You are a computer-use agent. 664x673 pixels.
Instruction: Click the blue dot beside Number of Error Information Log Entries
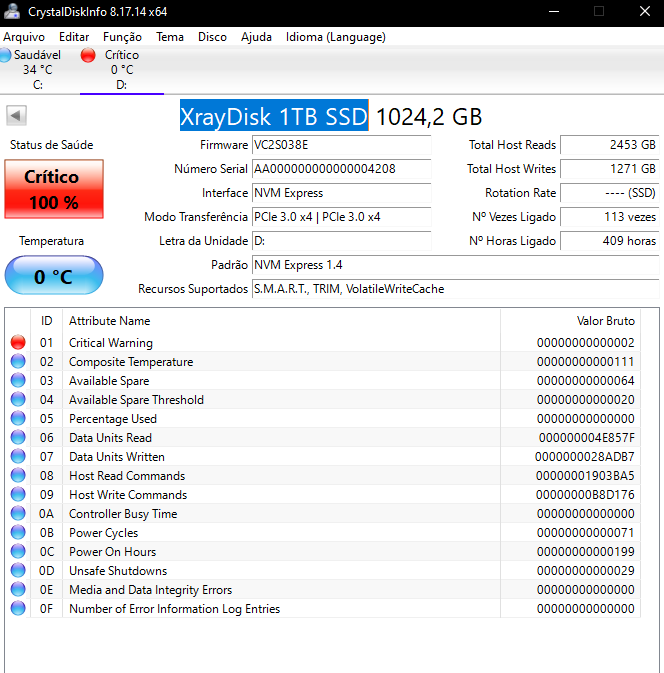tap(18, 608)
